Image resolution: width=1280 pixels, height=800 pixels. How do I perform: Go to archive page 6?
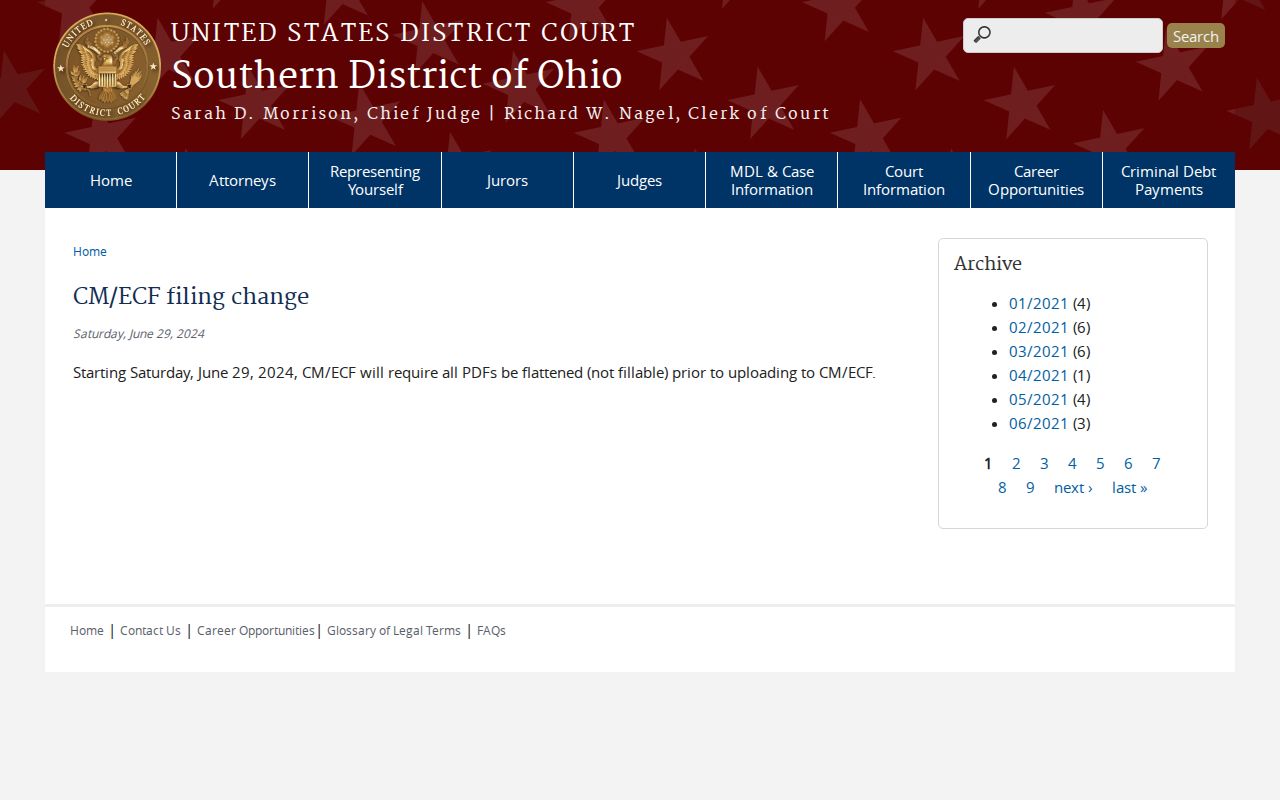(1128, 463)
